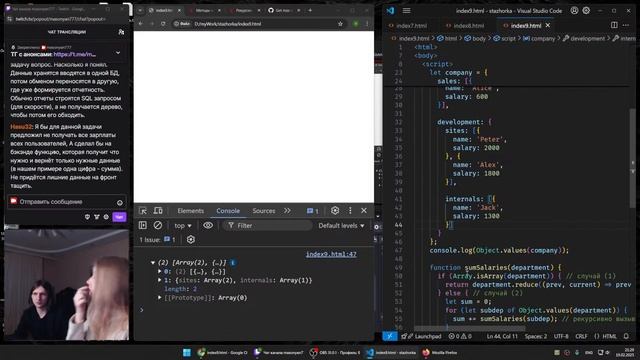Screen dimensions: 640x360
Task: Collapse the (2) [Array(2), {…}] console entry
Action: (153, 262)
